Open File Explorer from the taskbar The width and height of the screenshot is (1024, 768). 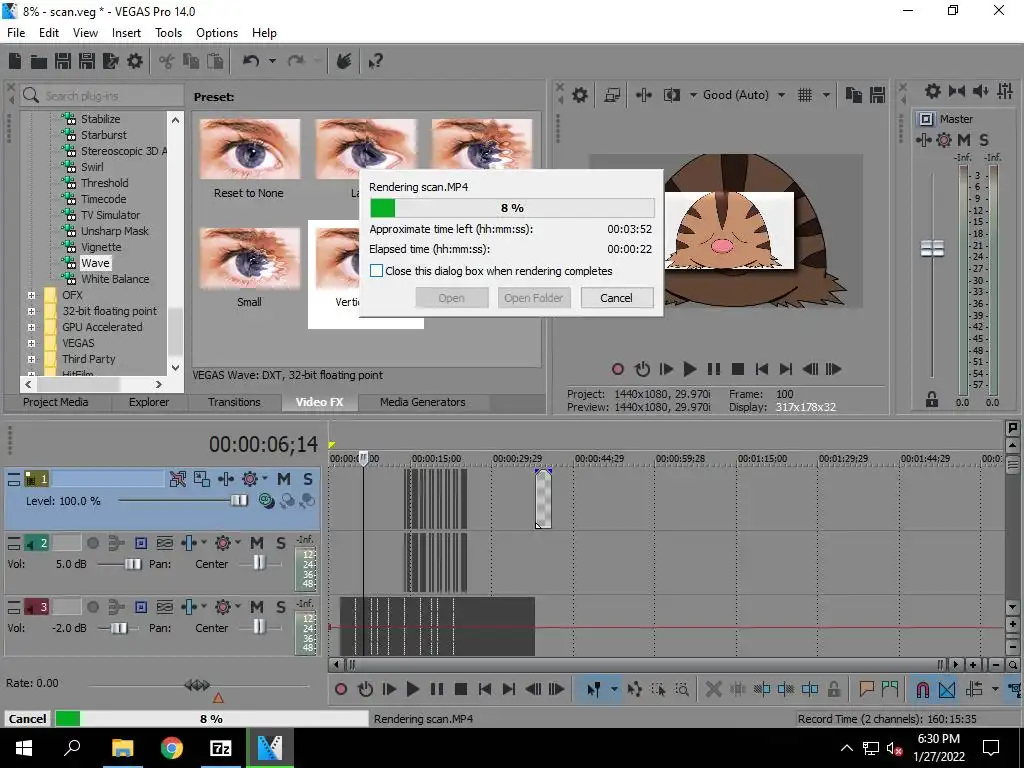(x=122, y=747)
